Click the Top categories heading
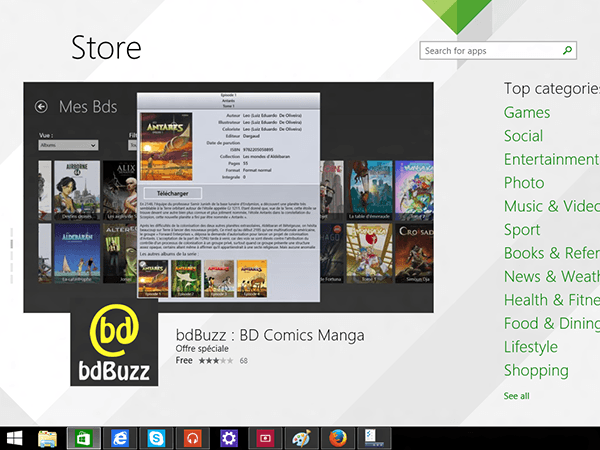 point(551,88)
